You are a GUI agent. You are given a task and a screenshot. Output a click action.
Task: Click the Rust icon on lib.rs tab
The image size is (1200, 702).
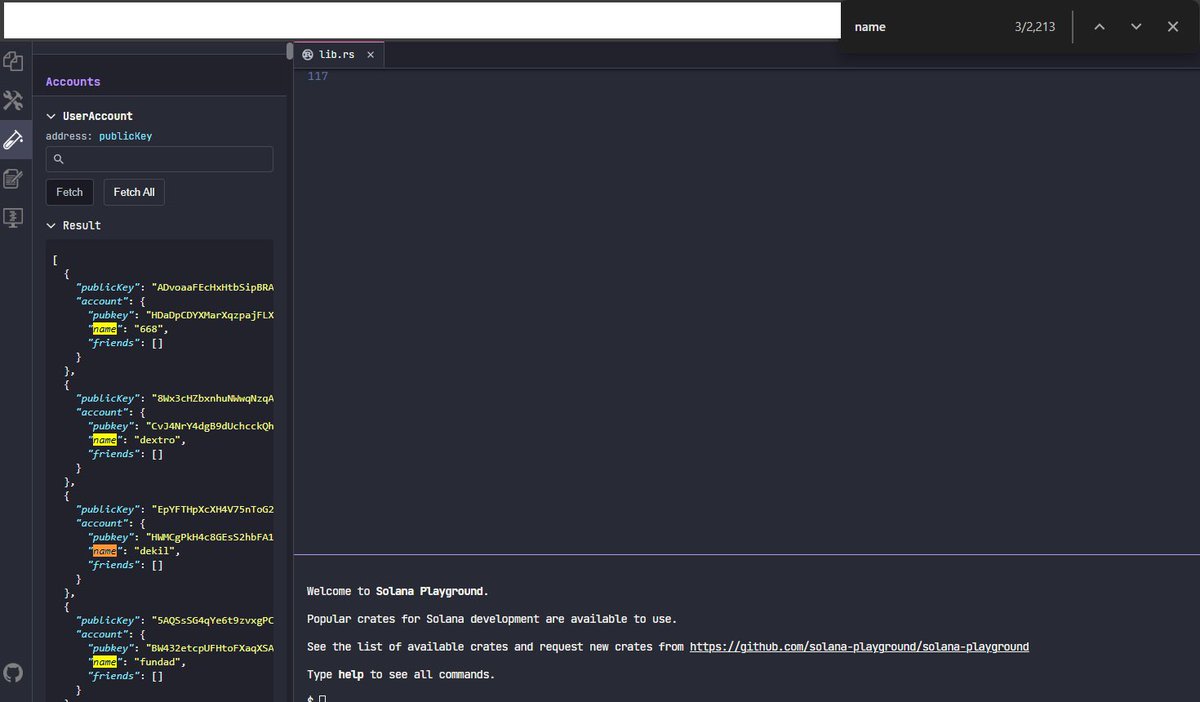[308, 54]
